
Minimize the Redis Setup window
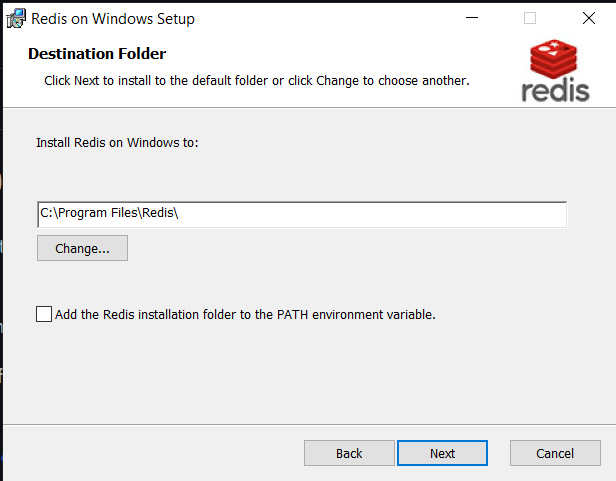472,18
